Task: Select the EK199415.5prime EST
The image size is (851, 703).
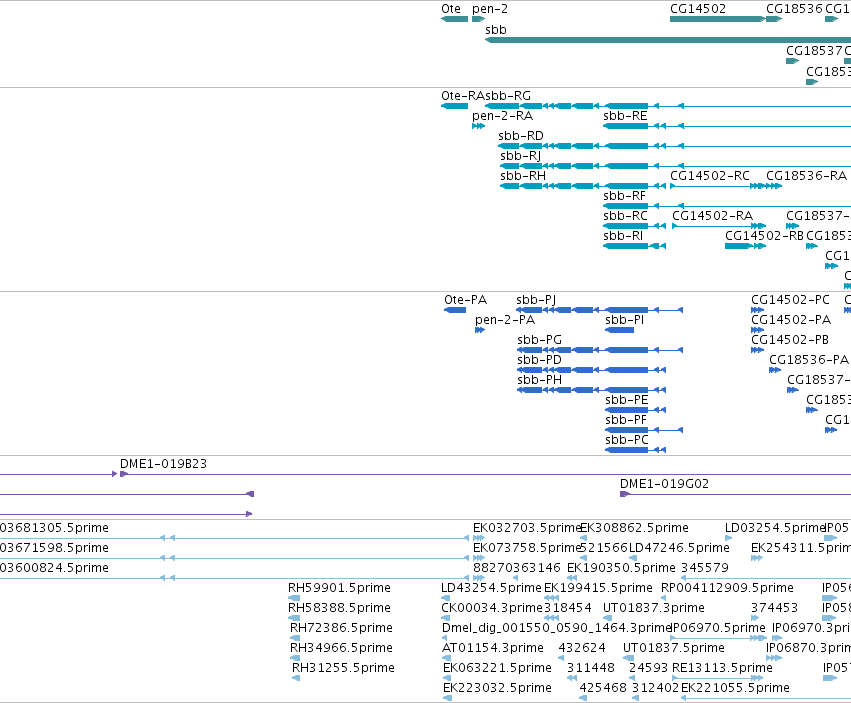Action: pos(551,598)
